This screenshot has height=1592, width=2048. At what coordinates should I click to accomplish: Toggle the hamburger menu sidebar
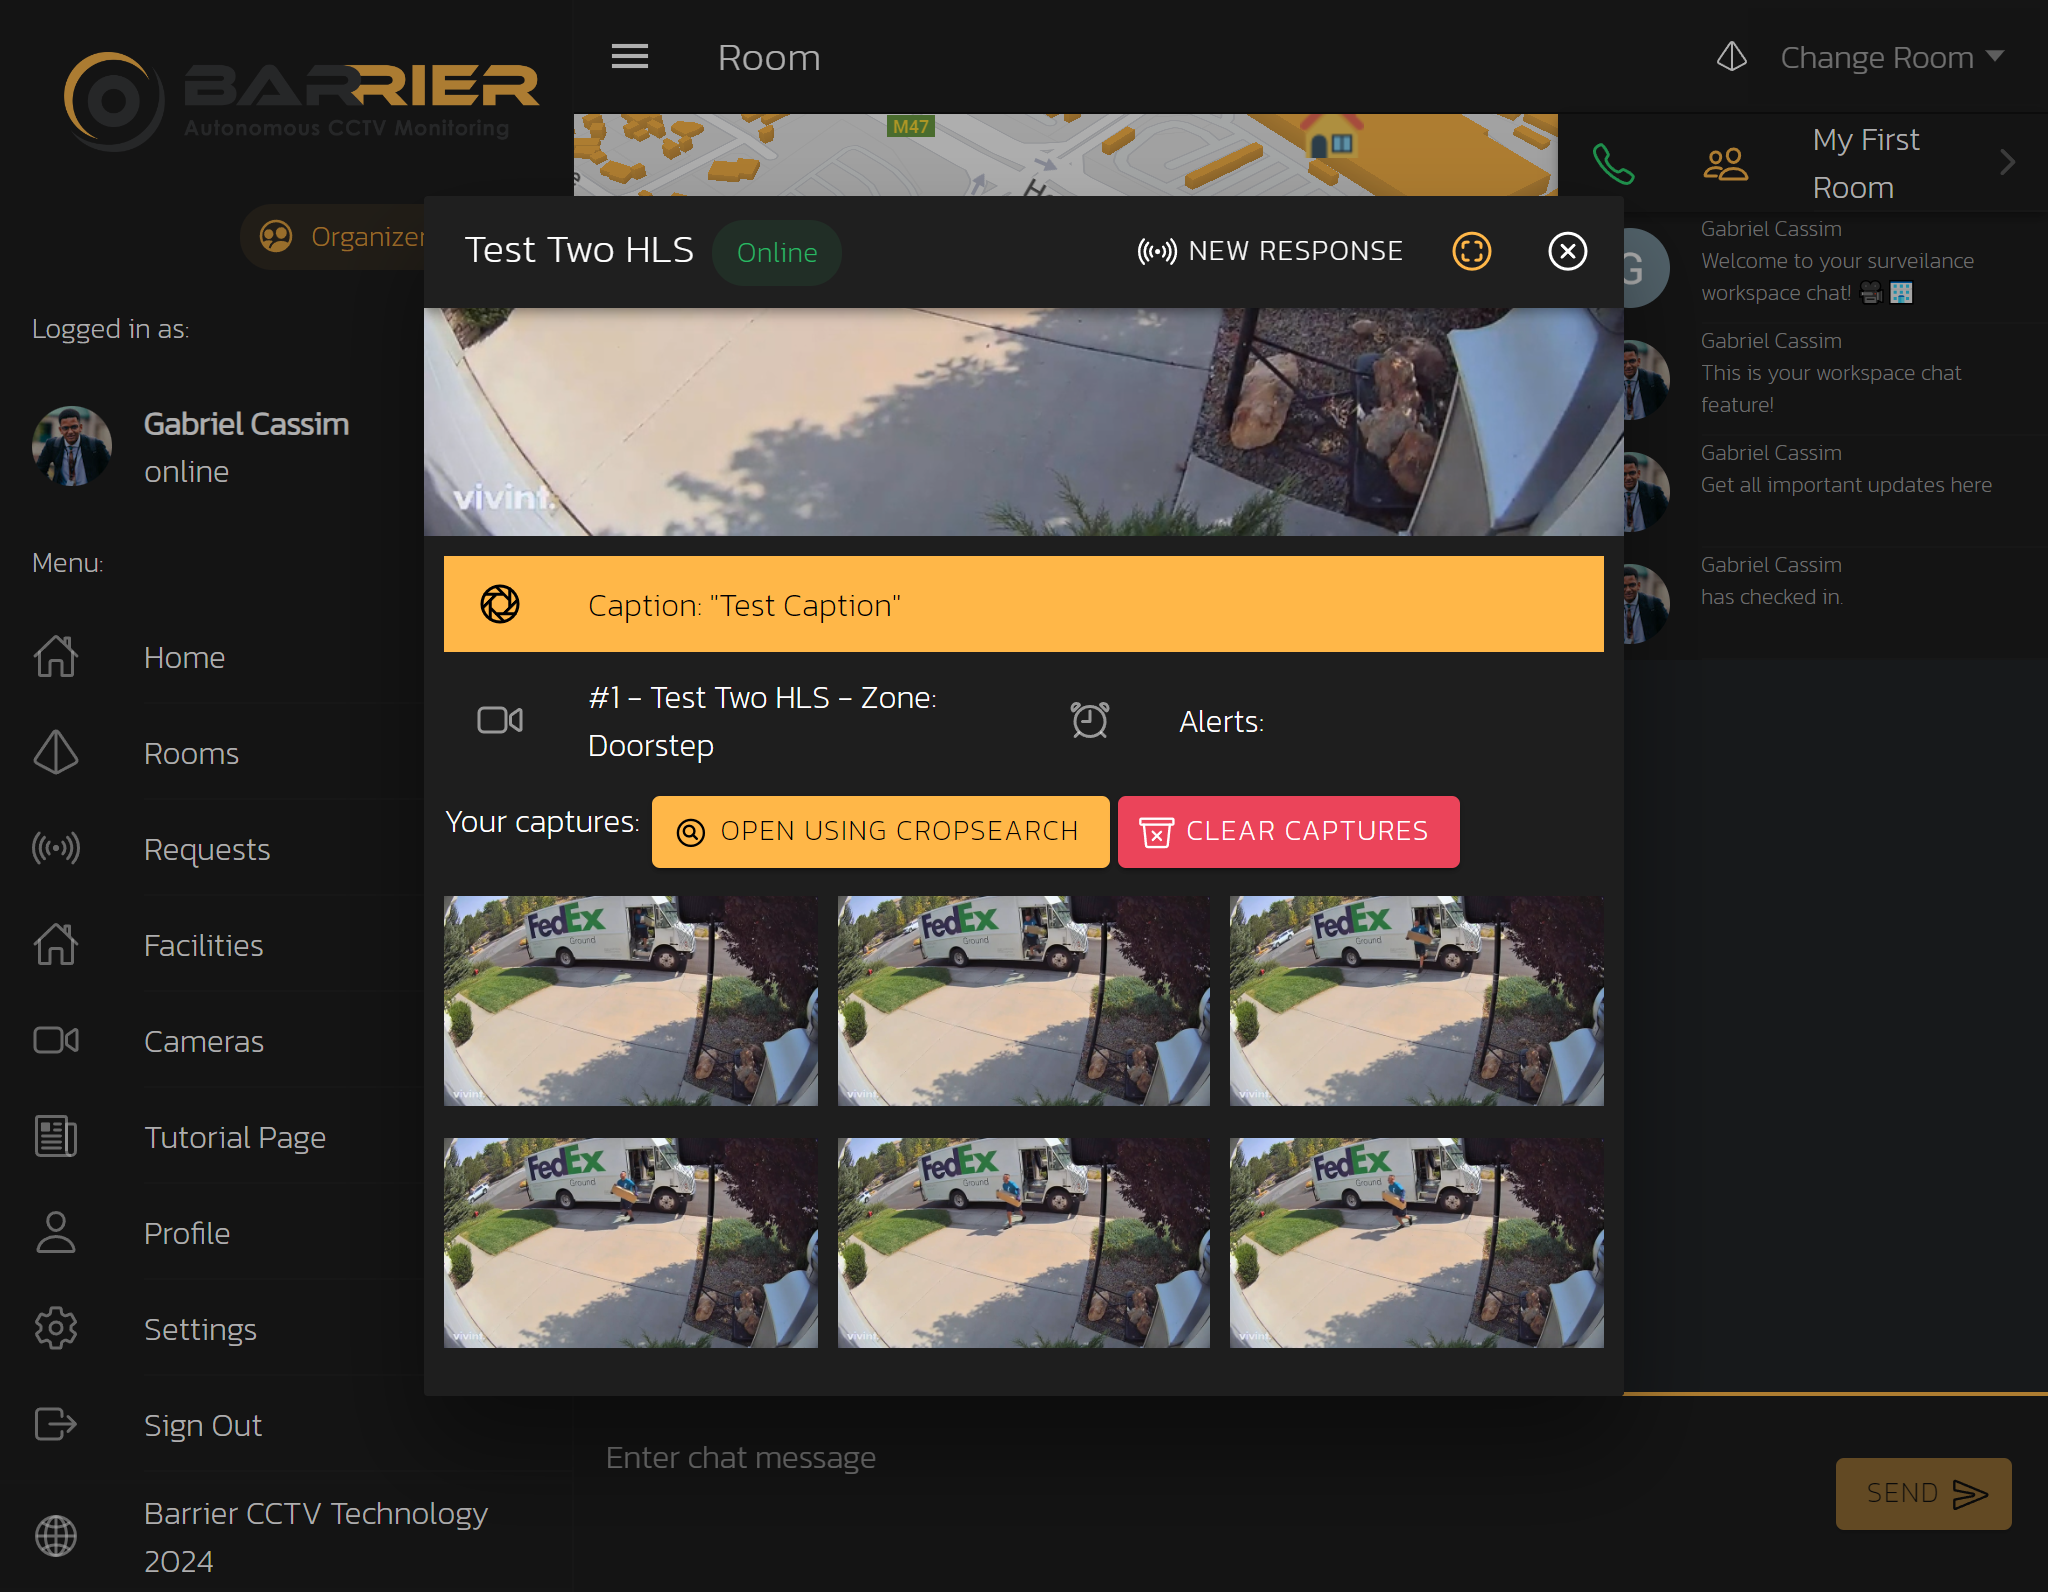630,57
